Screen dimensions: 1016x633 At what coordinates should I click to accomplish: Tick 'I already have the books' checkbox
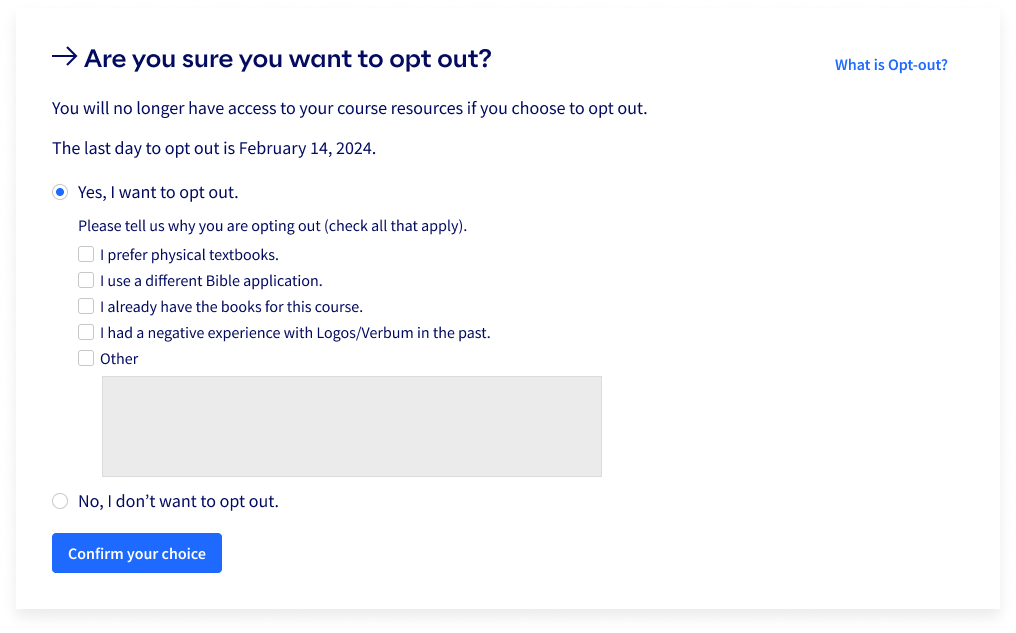86,306
